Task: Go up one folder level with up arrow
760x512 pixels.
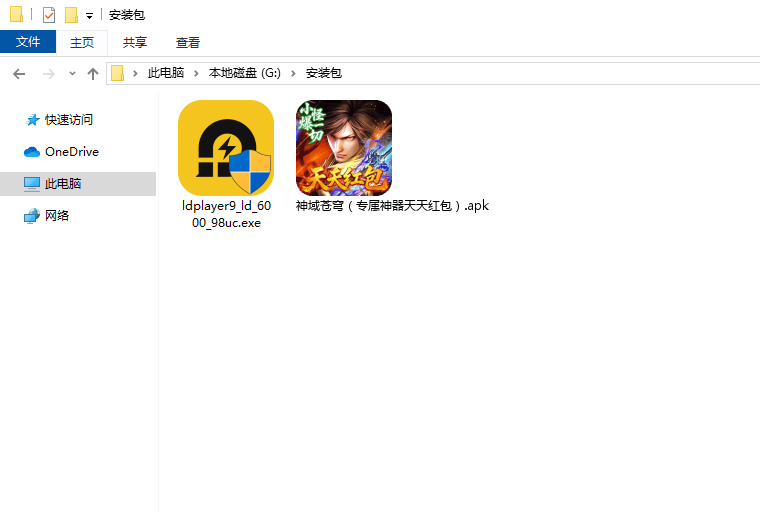Action: coord(93,73)
